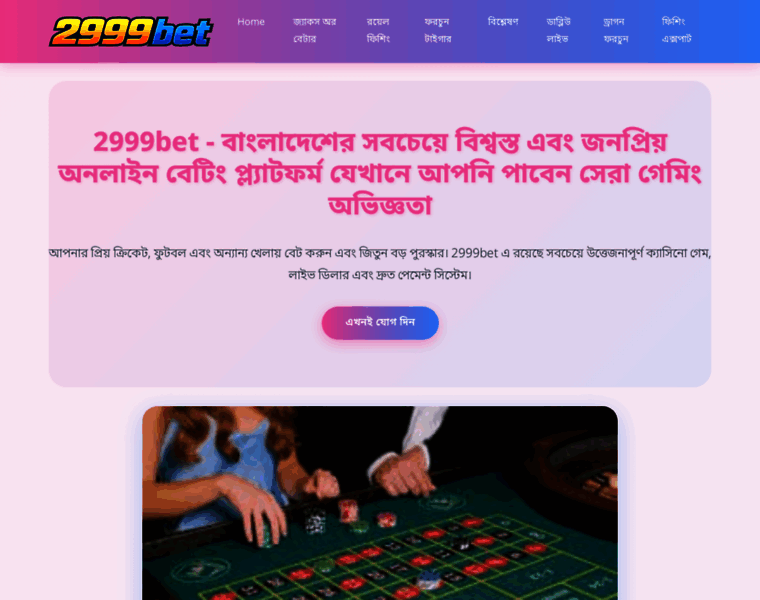Go to the ফরচুন টাইগার page
760x600 pixels.
coord(437,30)
